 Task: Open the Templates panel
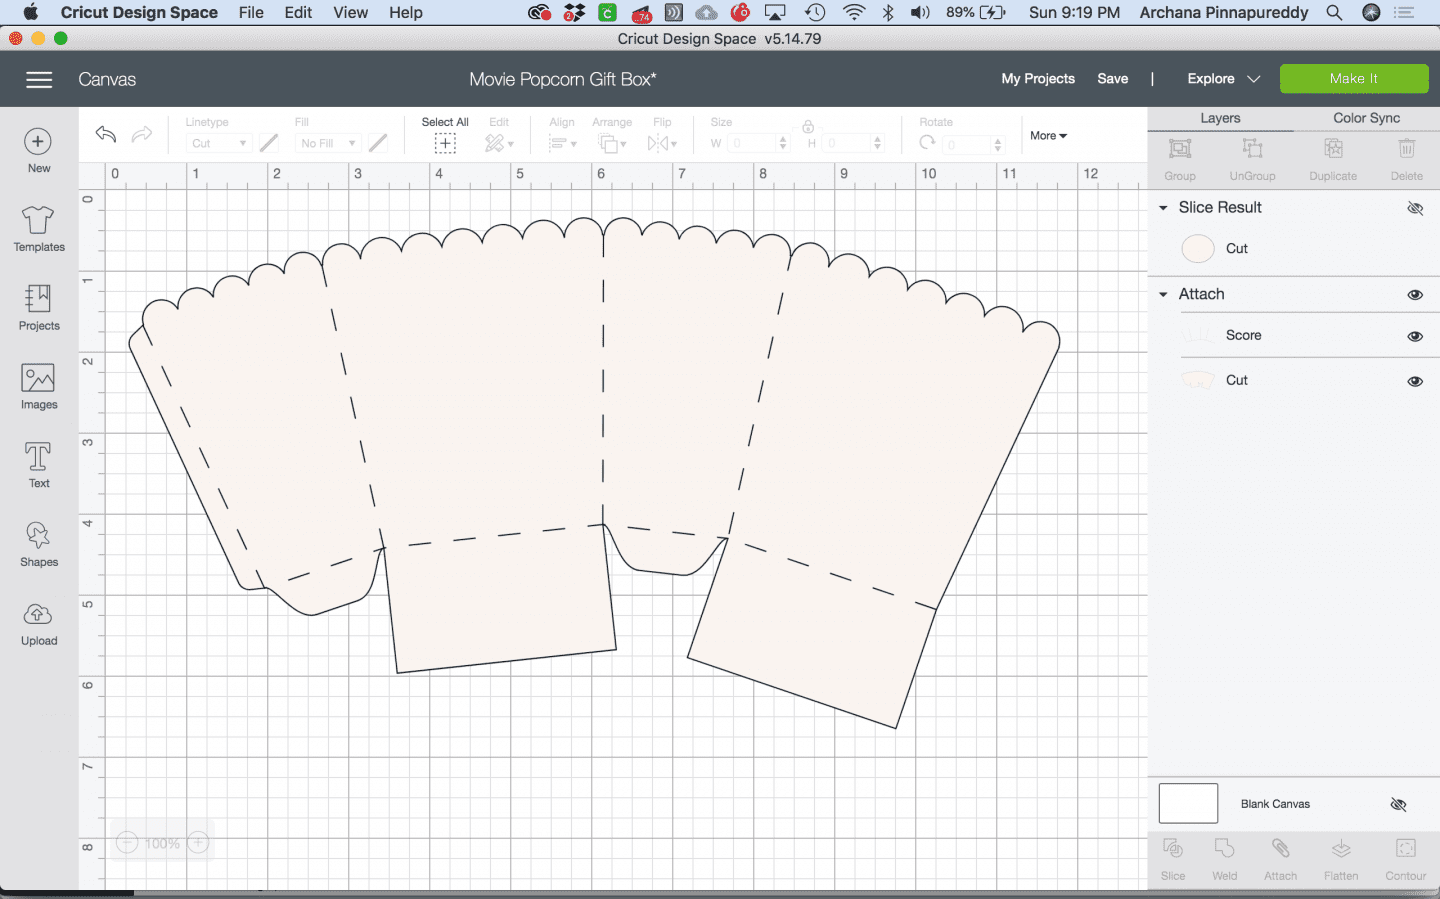pyautogui.click(x=39, y=228)
